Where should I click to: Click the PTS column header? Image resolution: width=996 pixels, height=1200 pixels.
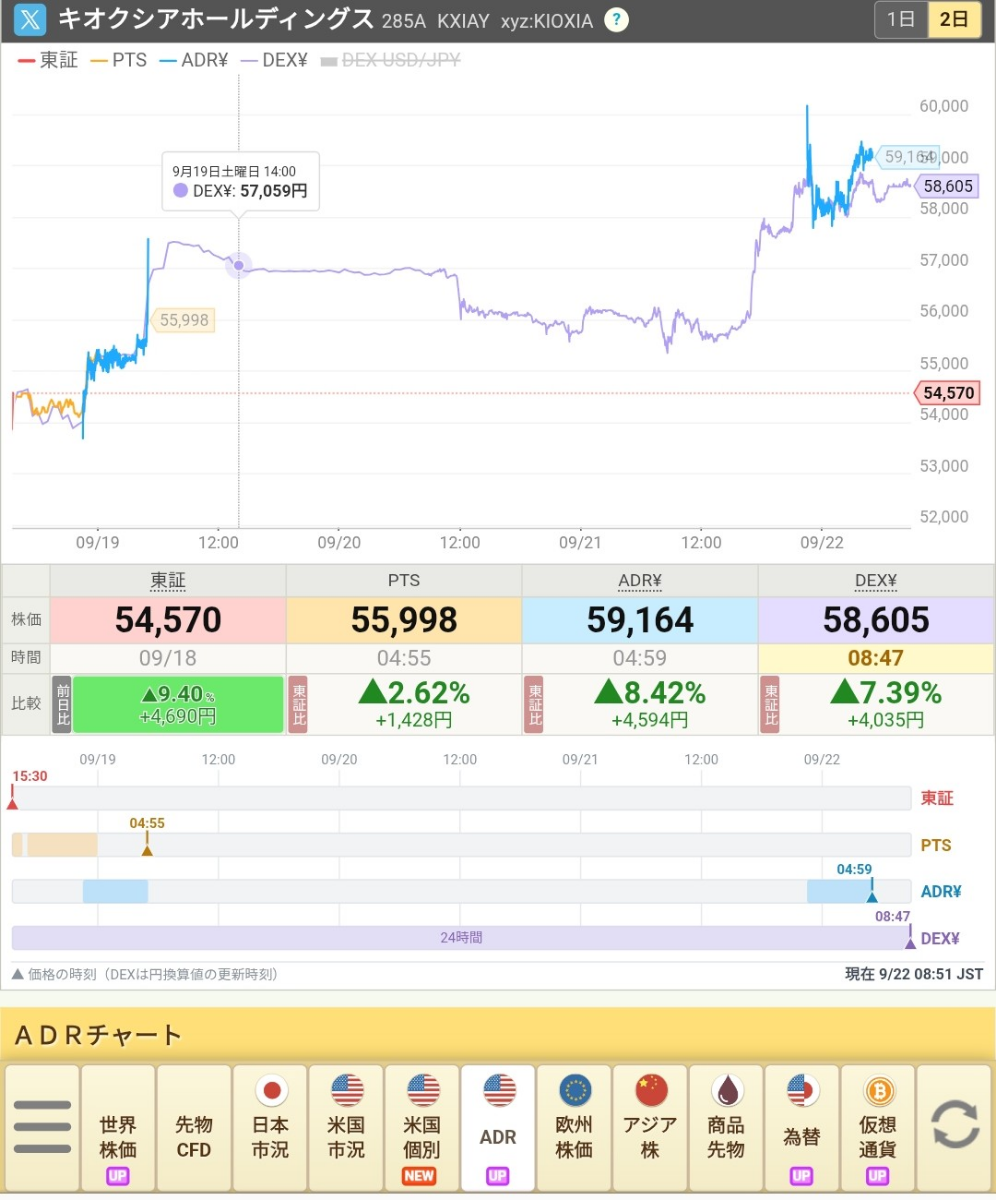(x=404, y=580)
